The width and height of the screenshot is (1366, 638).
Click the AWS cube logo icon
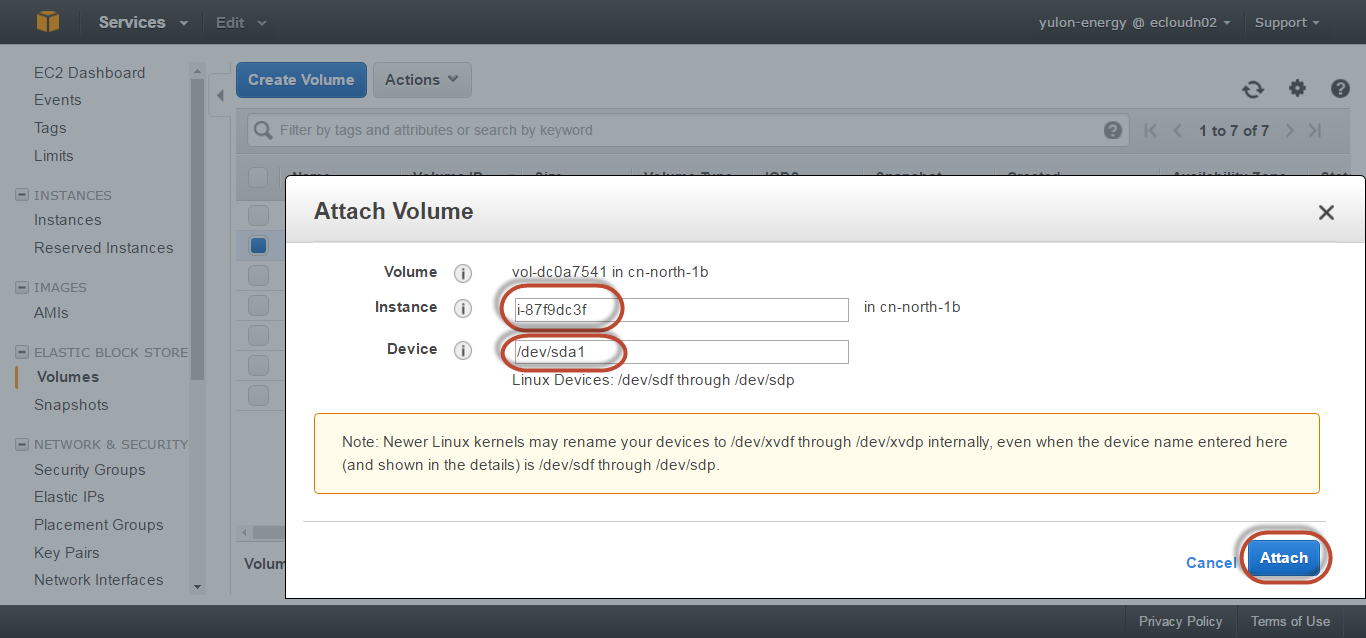tap(49, 22)
